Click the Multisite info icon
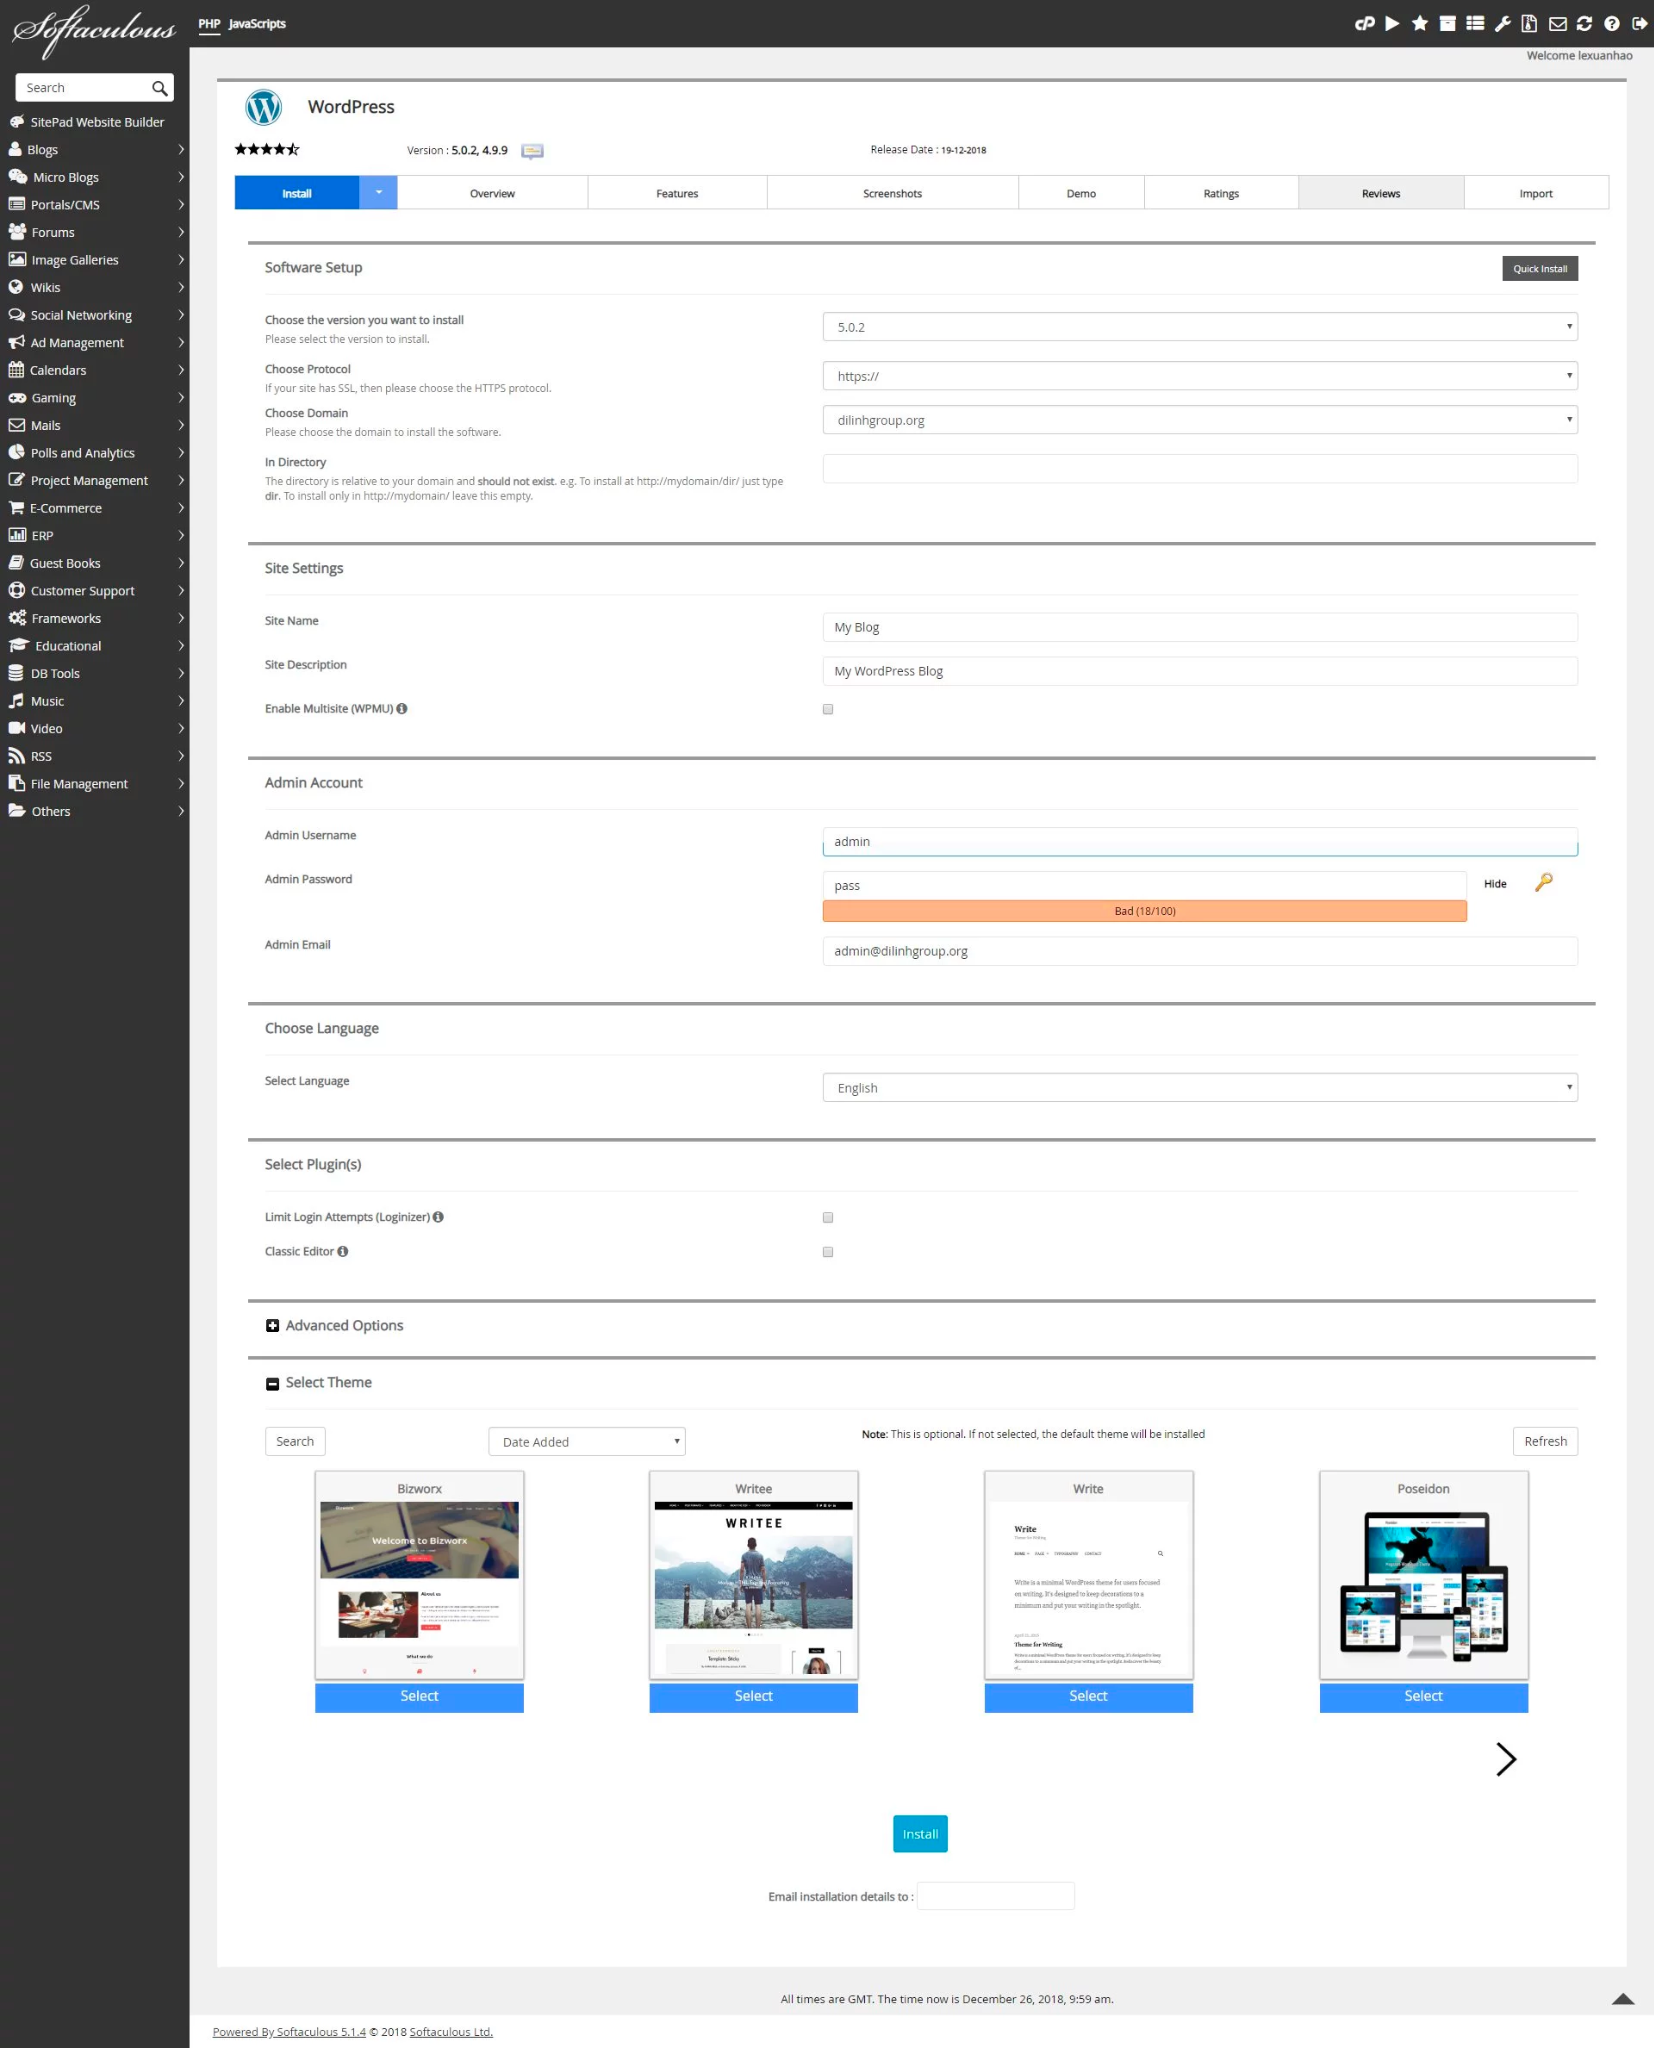 (402, 708)
